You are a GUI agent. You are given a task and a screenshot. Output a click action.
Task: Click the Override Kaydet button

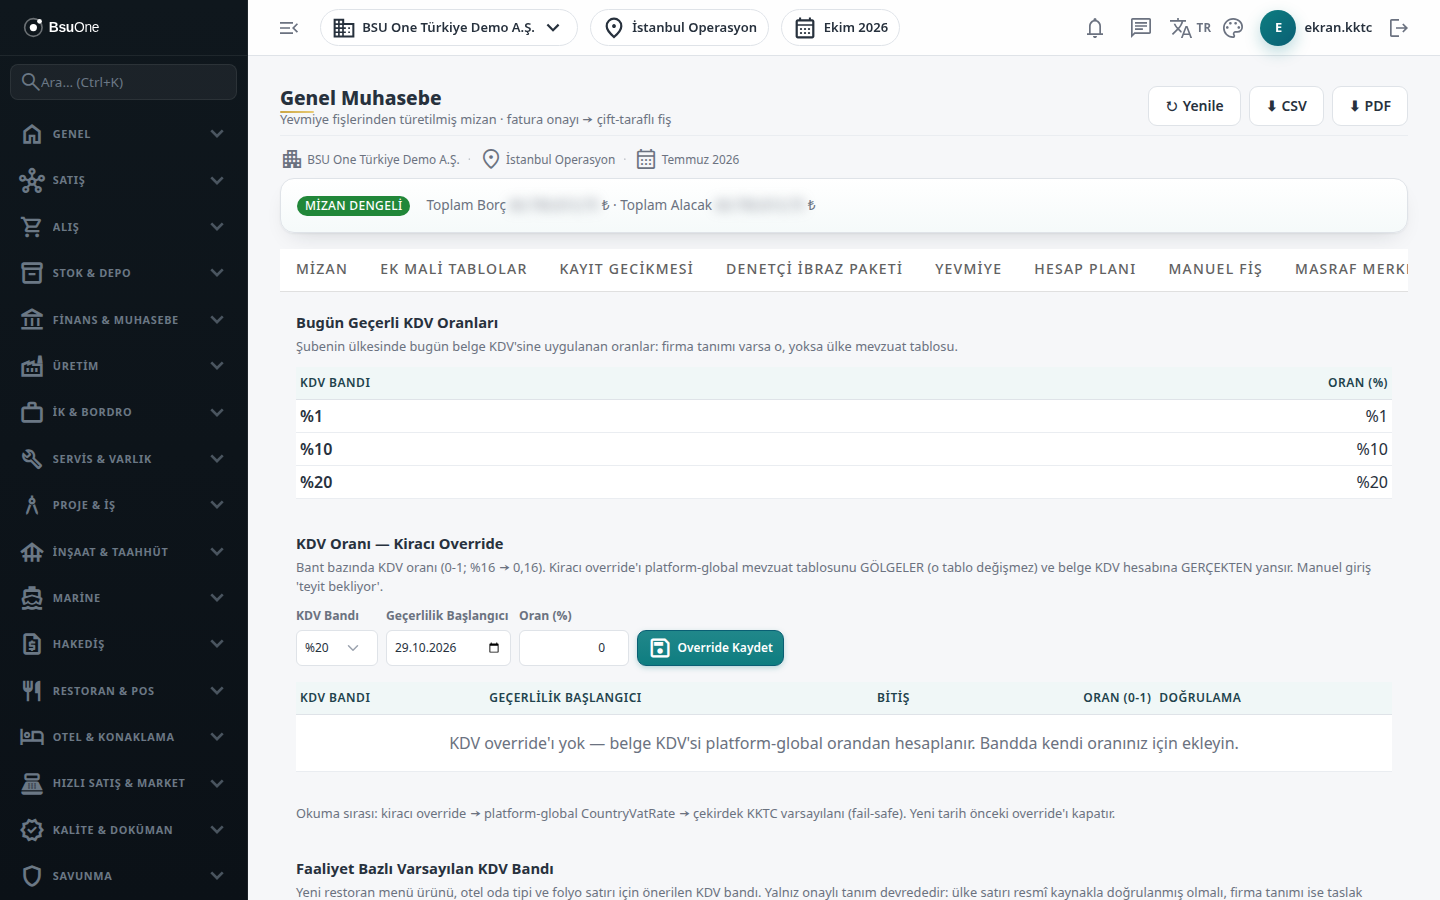(x=710, y=648)
